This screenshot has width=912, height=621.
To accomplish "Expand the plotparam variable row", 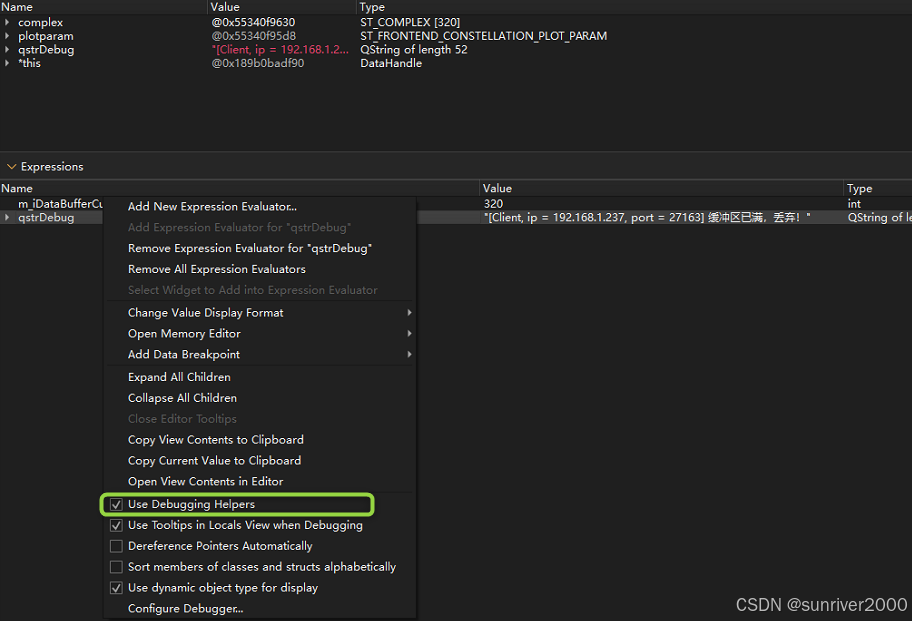I will 7,36.
